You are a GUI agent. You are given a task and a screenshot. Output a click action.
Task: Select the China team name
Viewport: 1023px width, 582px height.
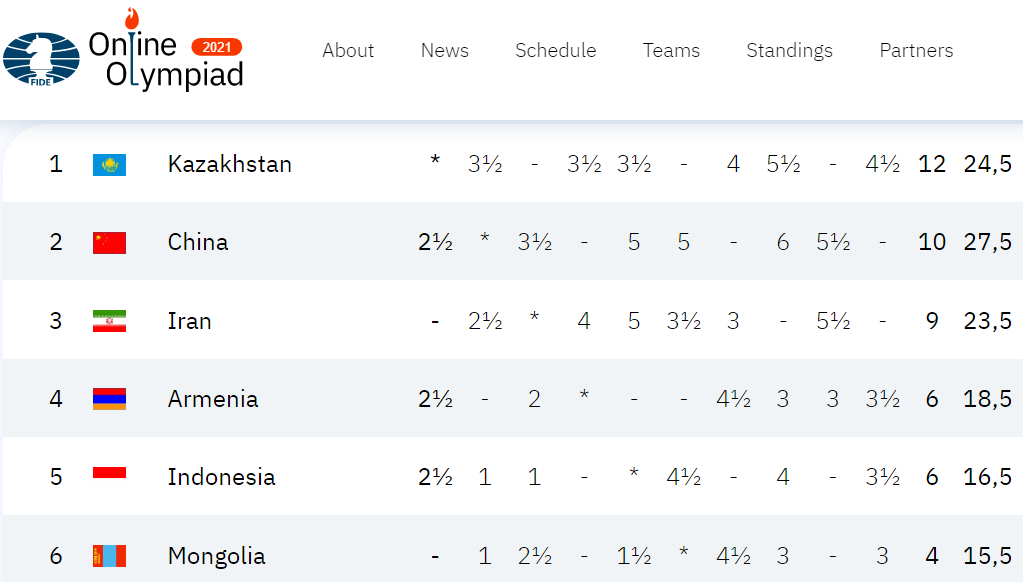tap(198, 242)
